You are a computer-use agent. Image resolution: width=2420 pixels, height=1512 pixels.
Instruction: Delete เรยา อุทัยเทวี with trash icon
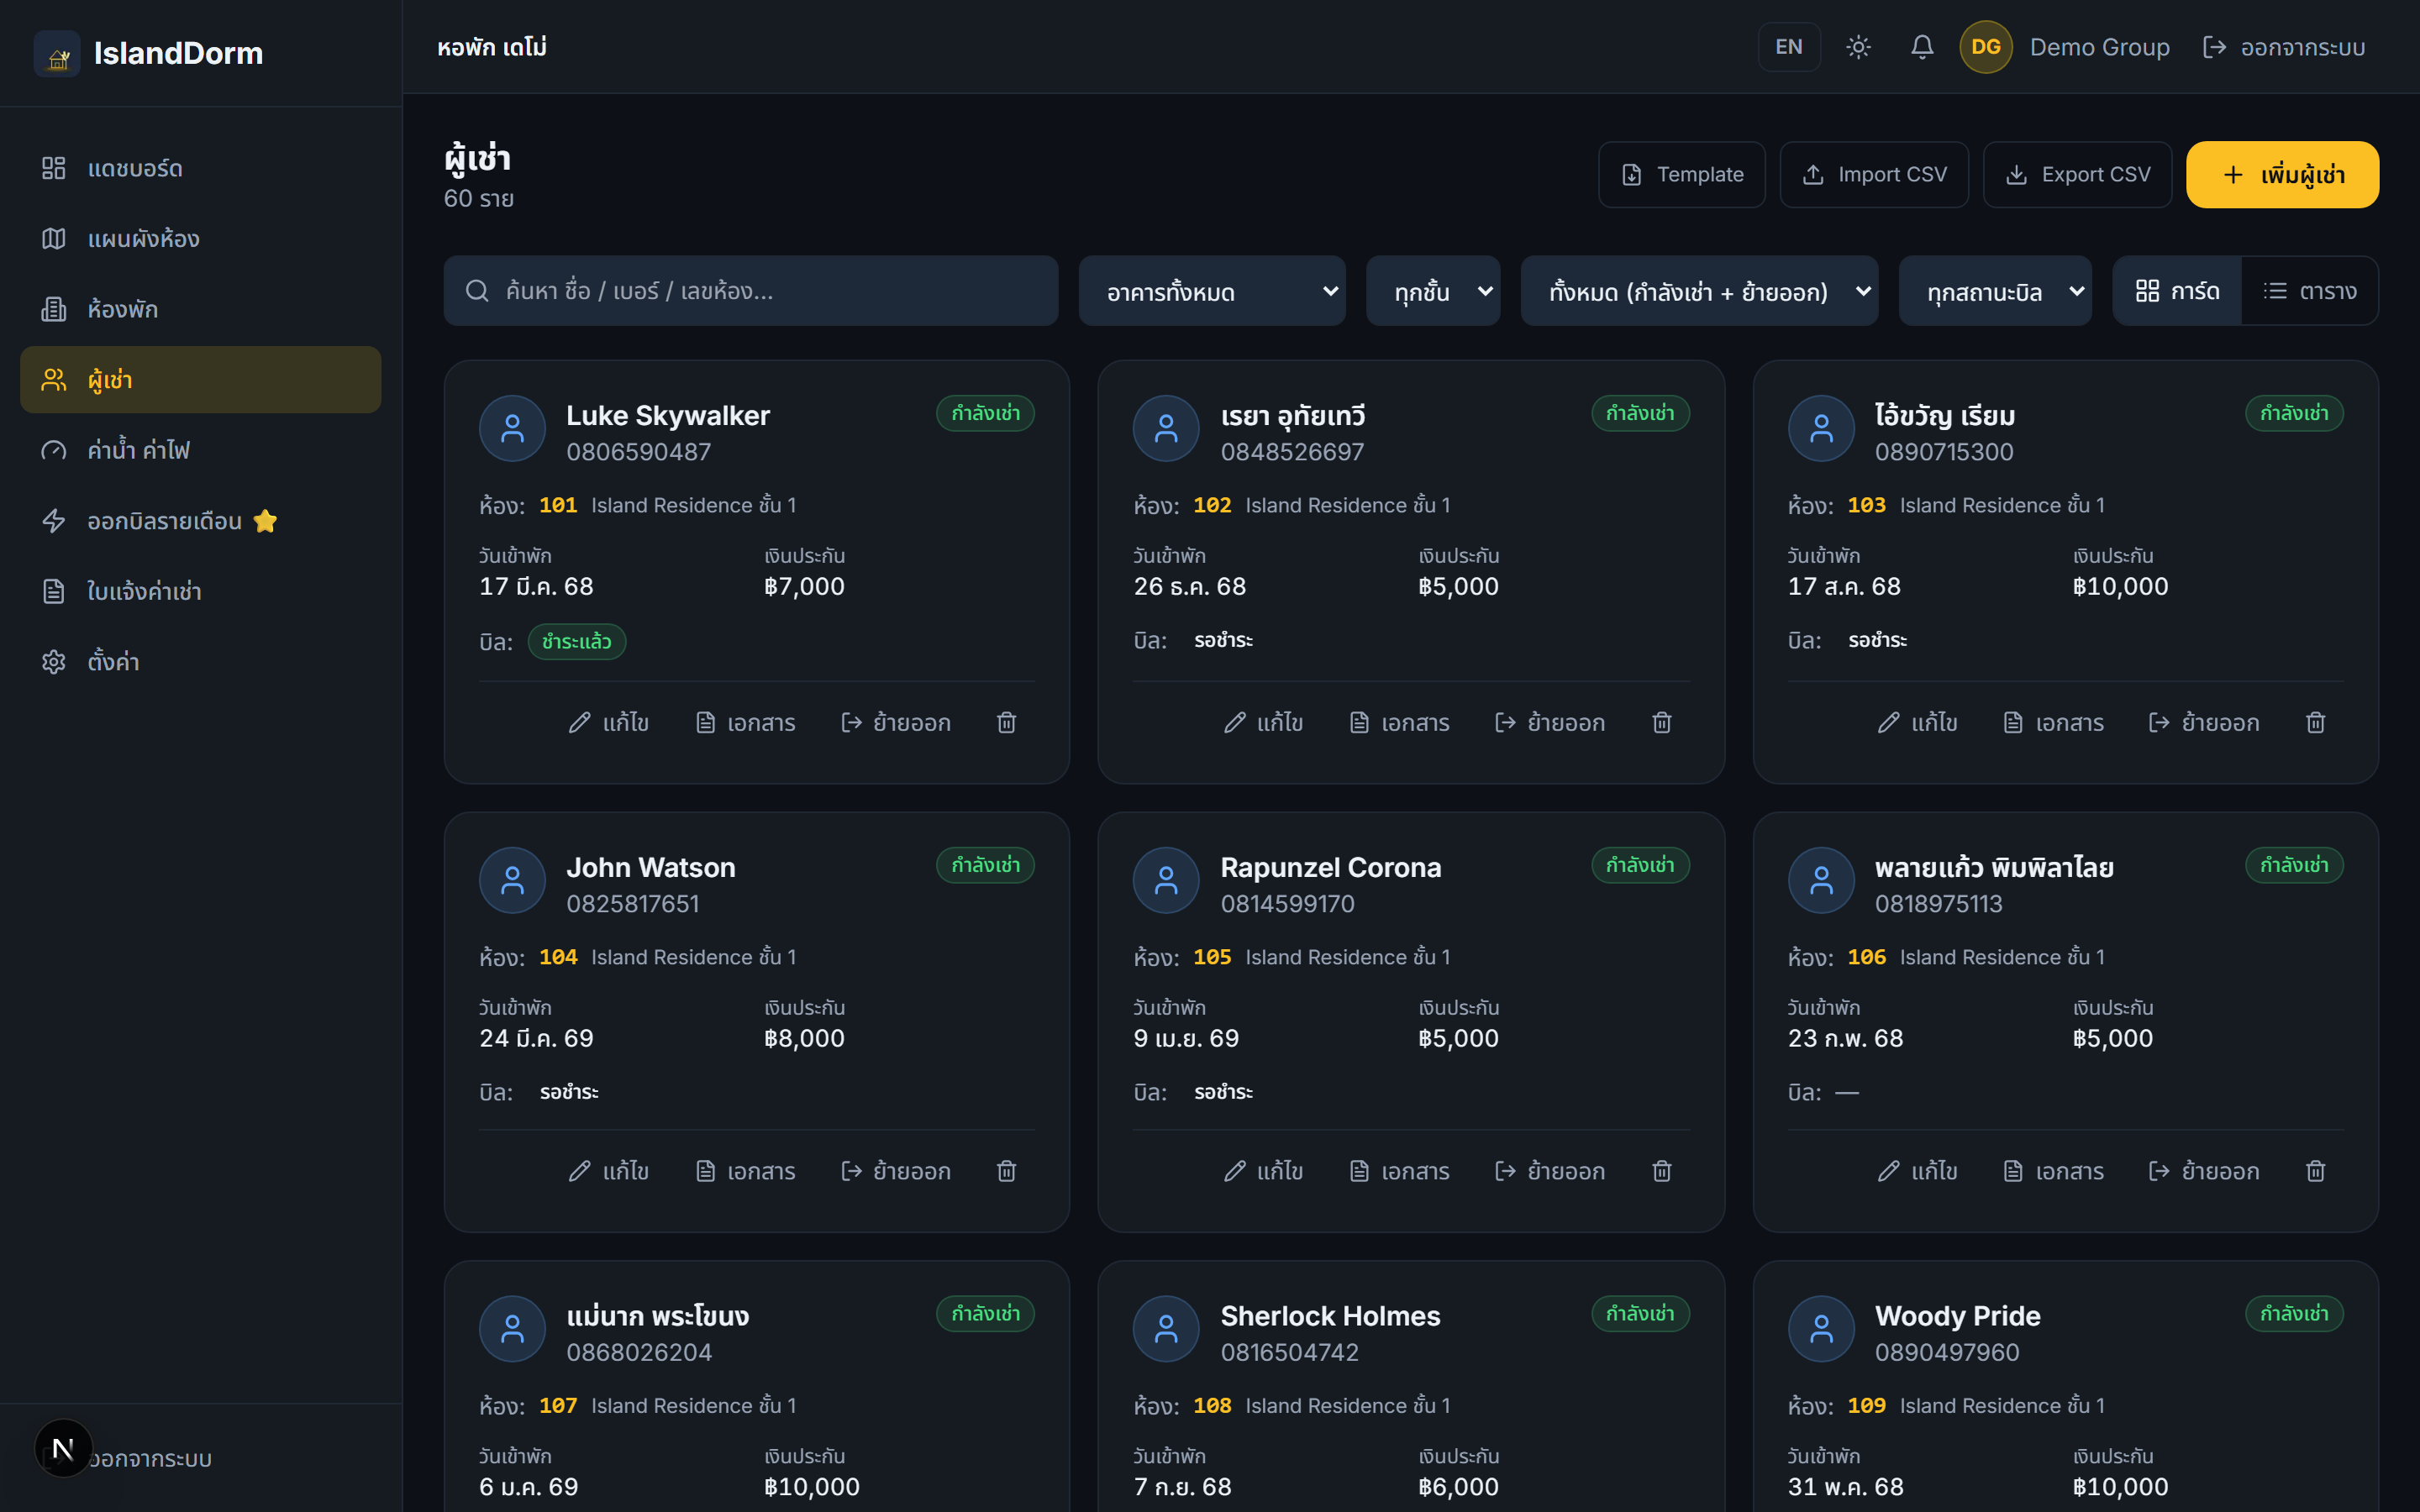tap(1661, 723)
